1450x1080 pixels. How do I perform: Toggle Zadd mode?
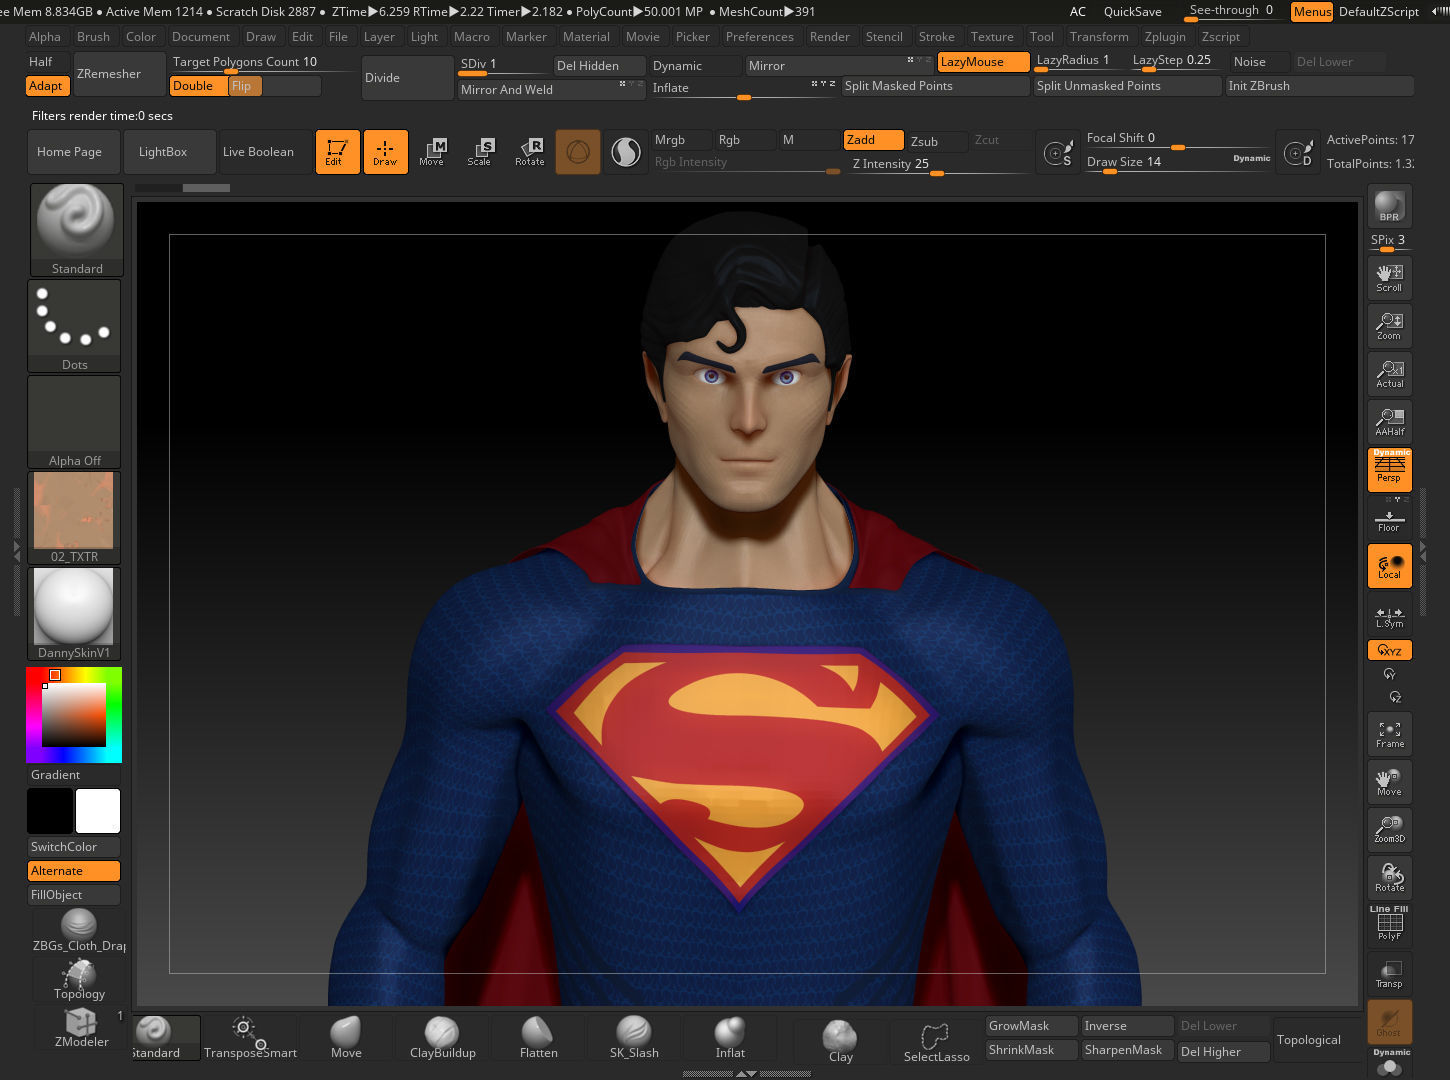point(873,140)
